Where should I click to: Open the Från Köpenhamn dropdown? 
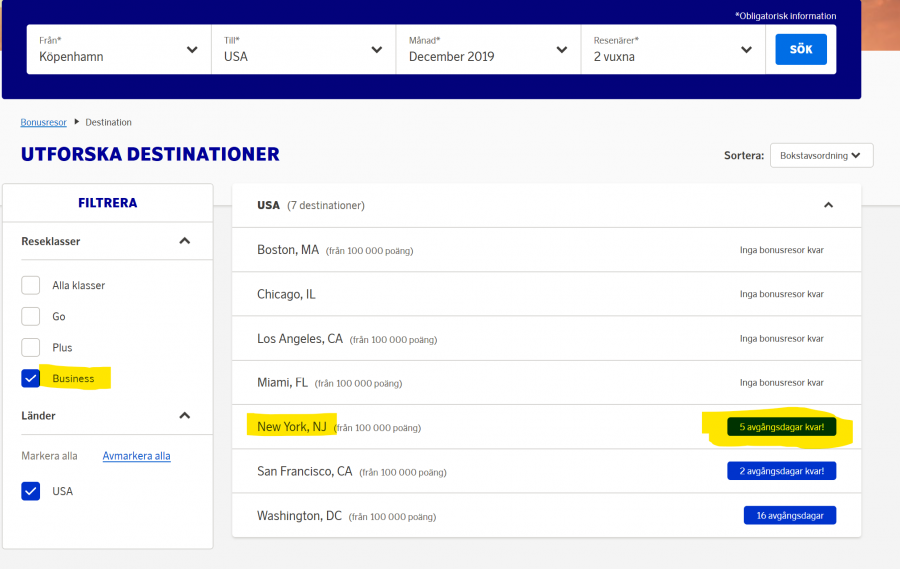[118, 49]
